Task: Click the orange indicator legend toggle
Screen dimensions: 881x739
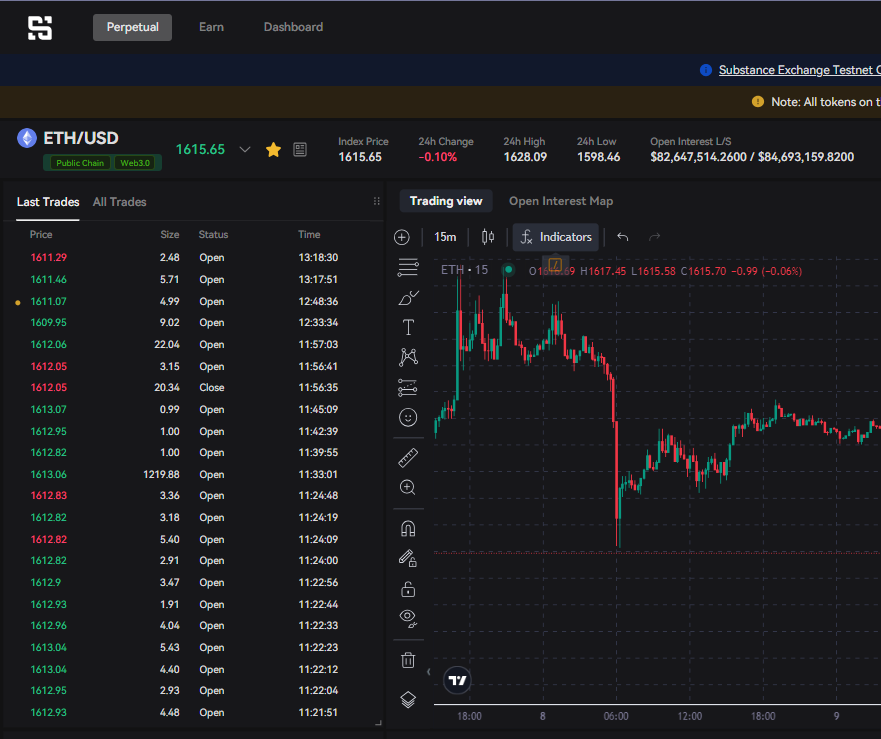Action: coord(555,264)
